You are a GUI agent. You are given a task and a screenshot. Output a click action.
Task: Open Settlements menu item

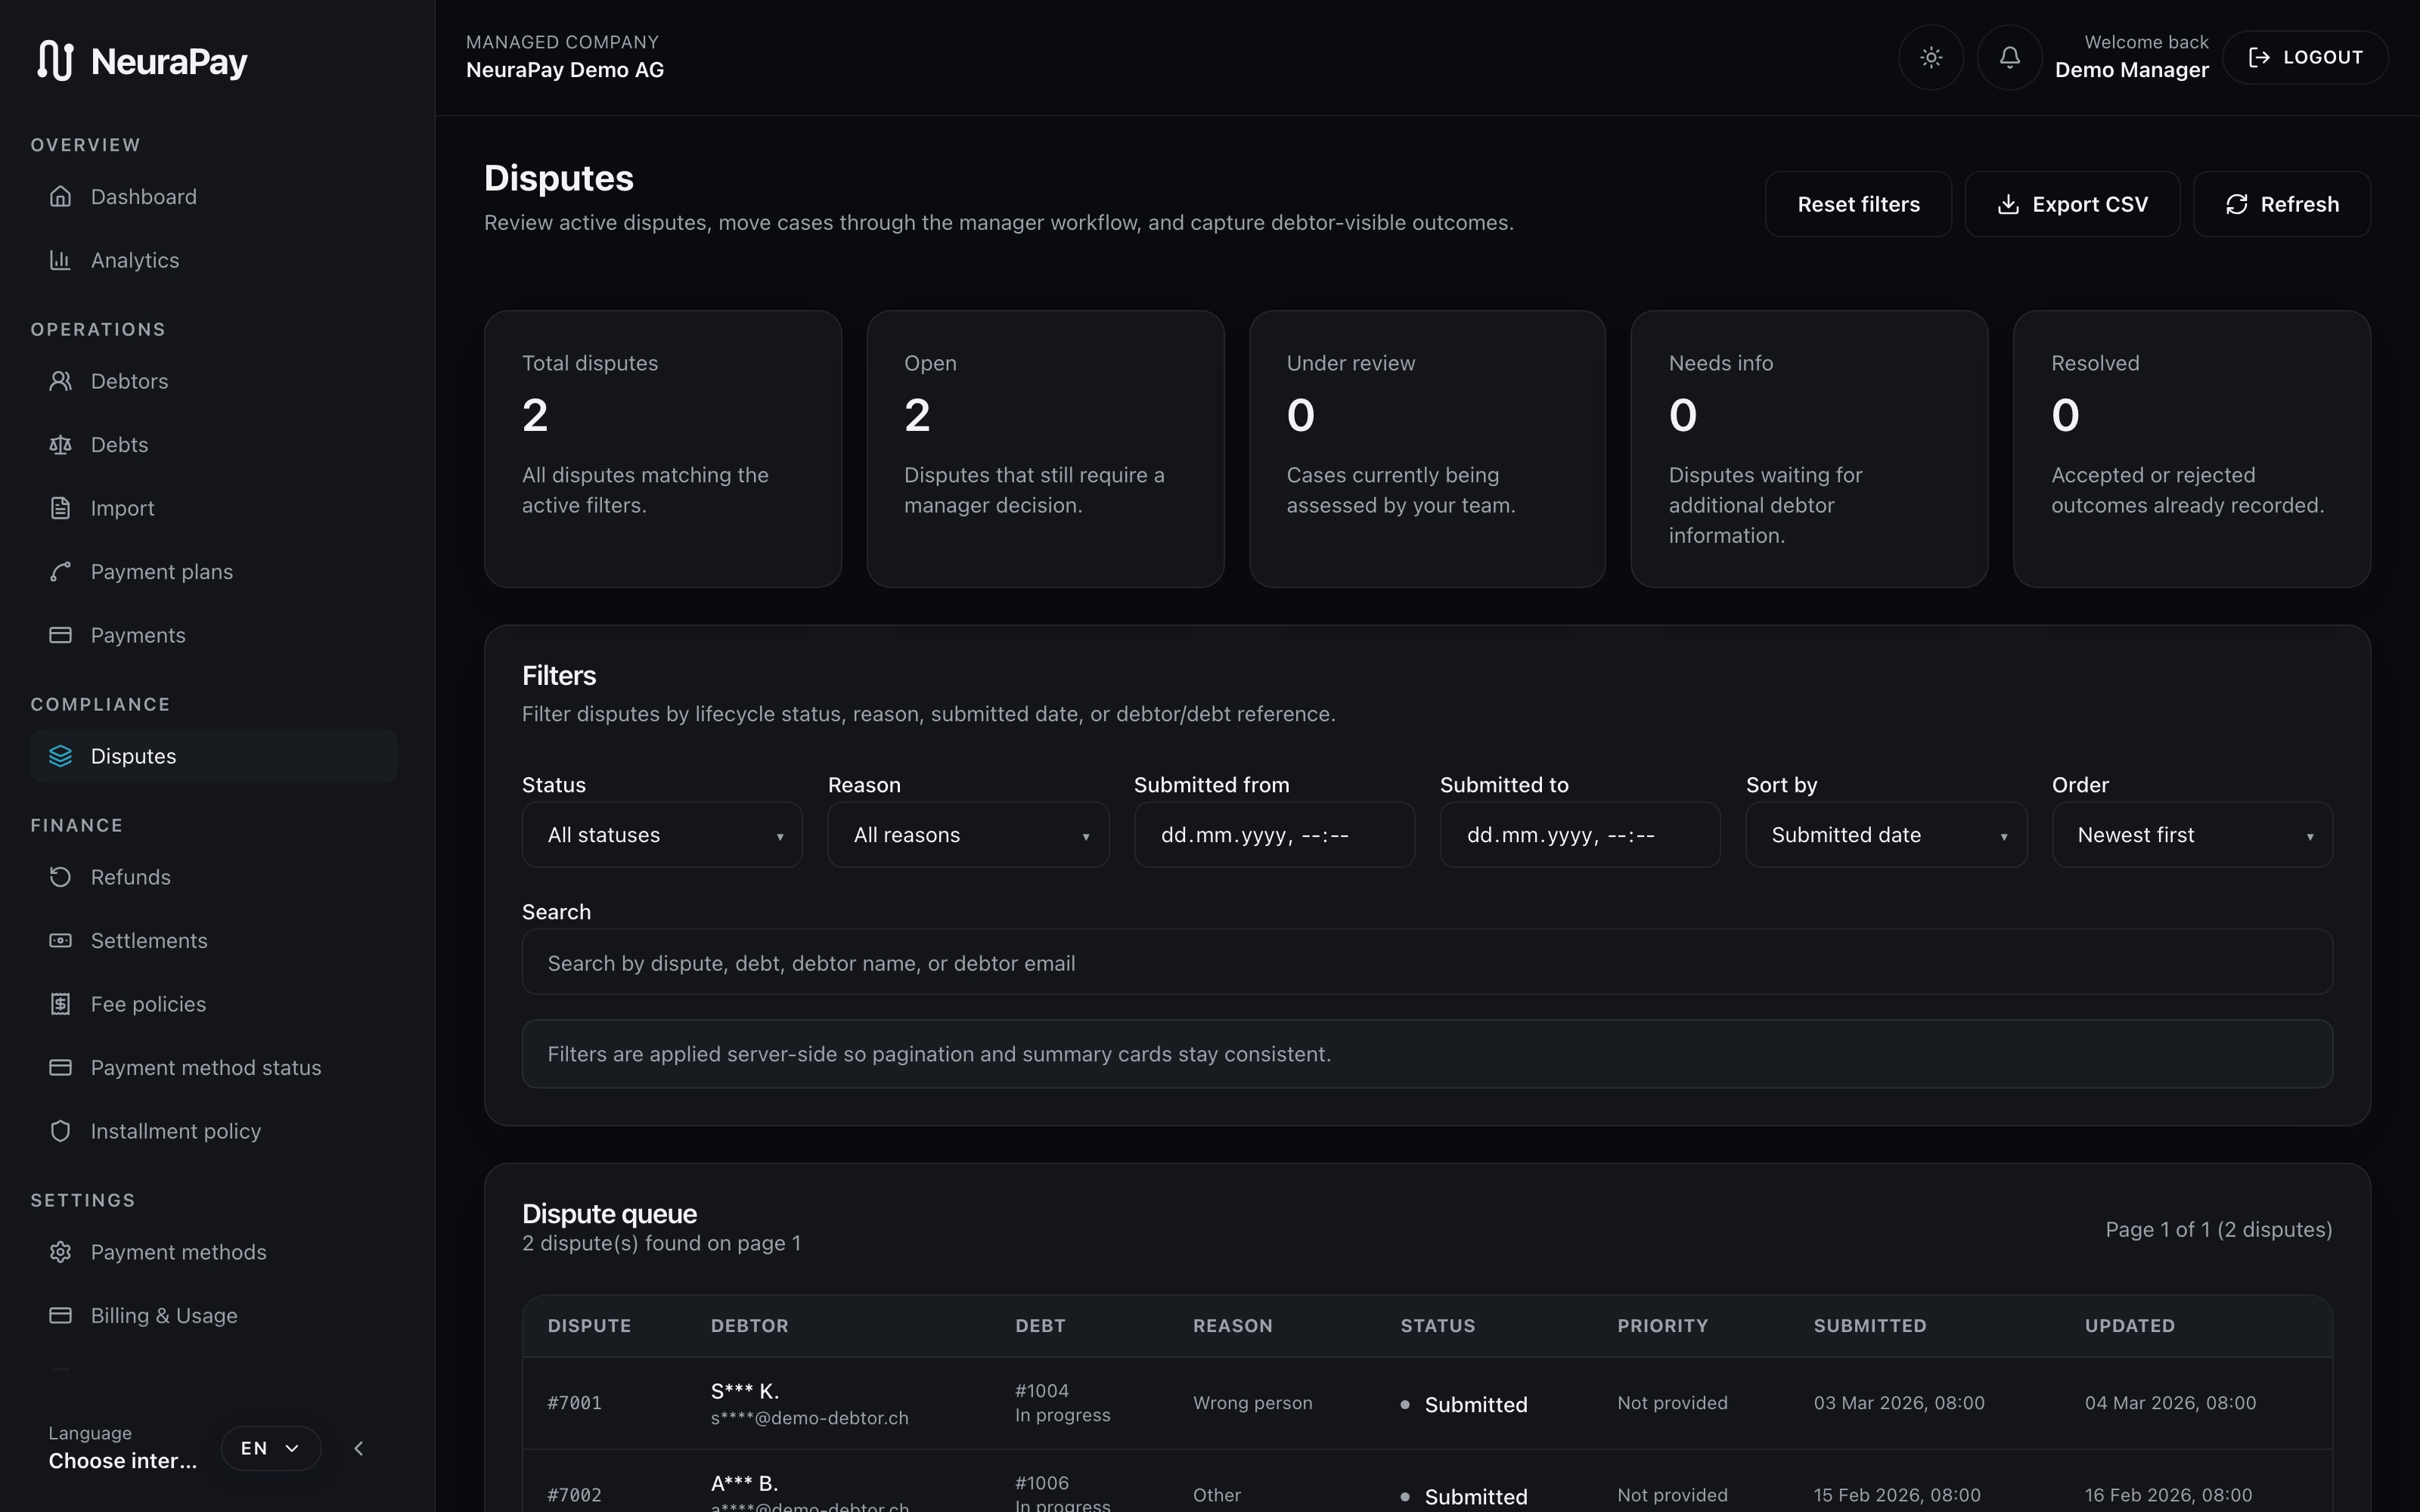tap(214, 941)
